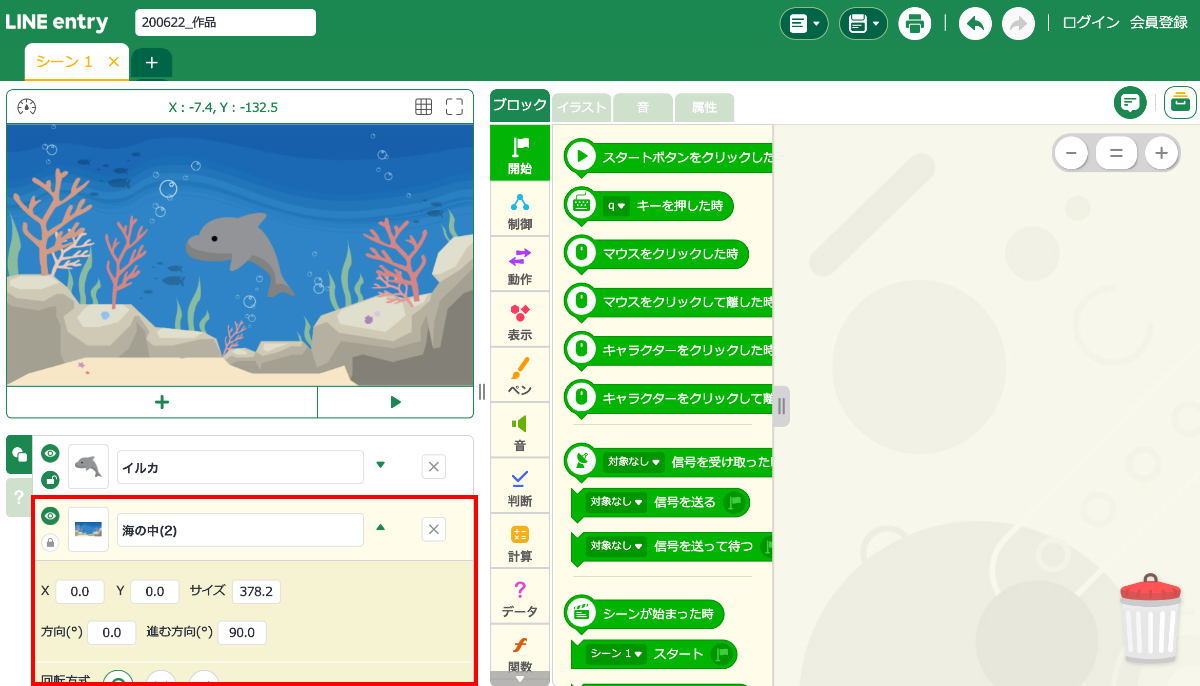Open the save options dropdown
The height and width of the screenshot is (686, 1200).
click(x=863, y=23)
